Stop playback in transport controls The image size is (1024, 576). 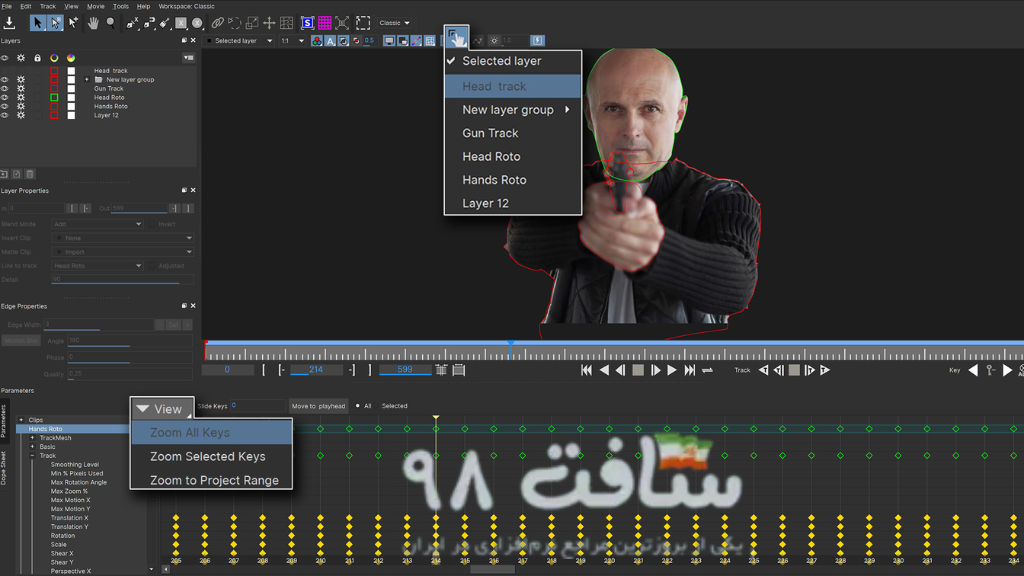[638, 370]
